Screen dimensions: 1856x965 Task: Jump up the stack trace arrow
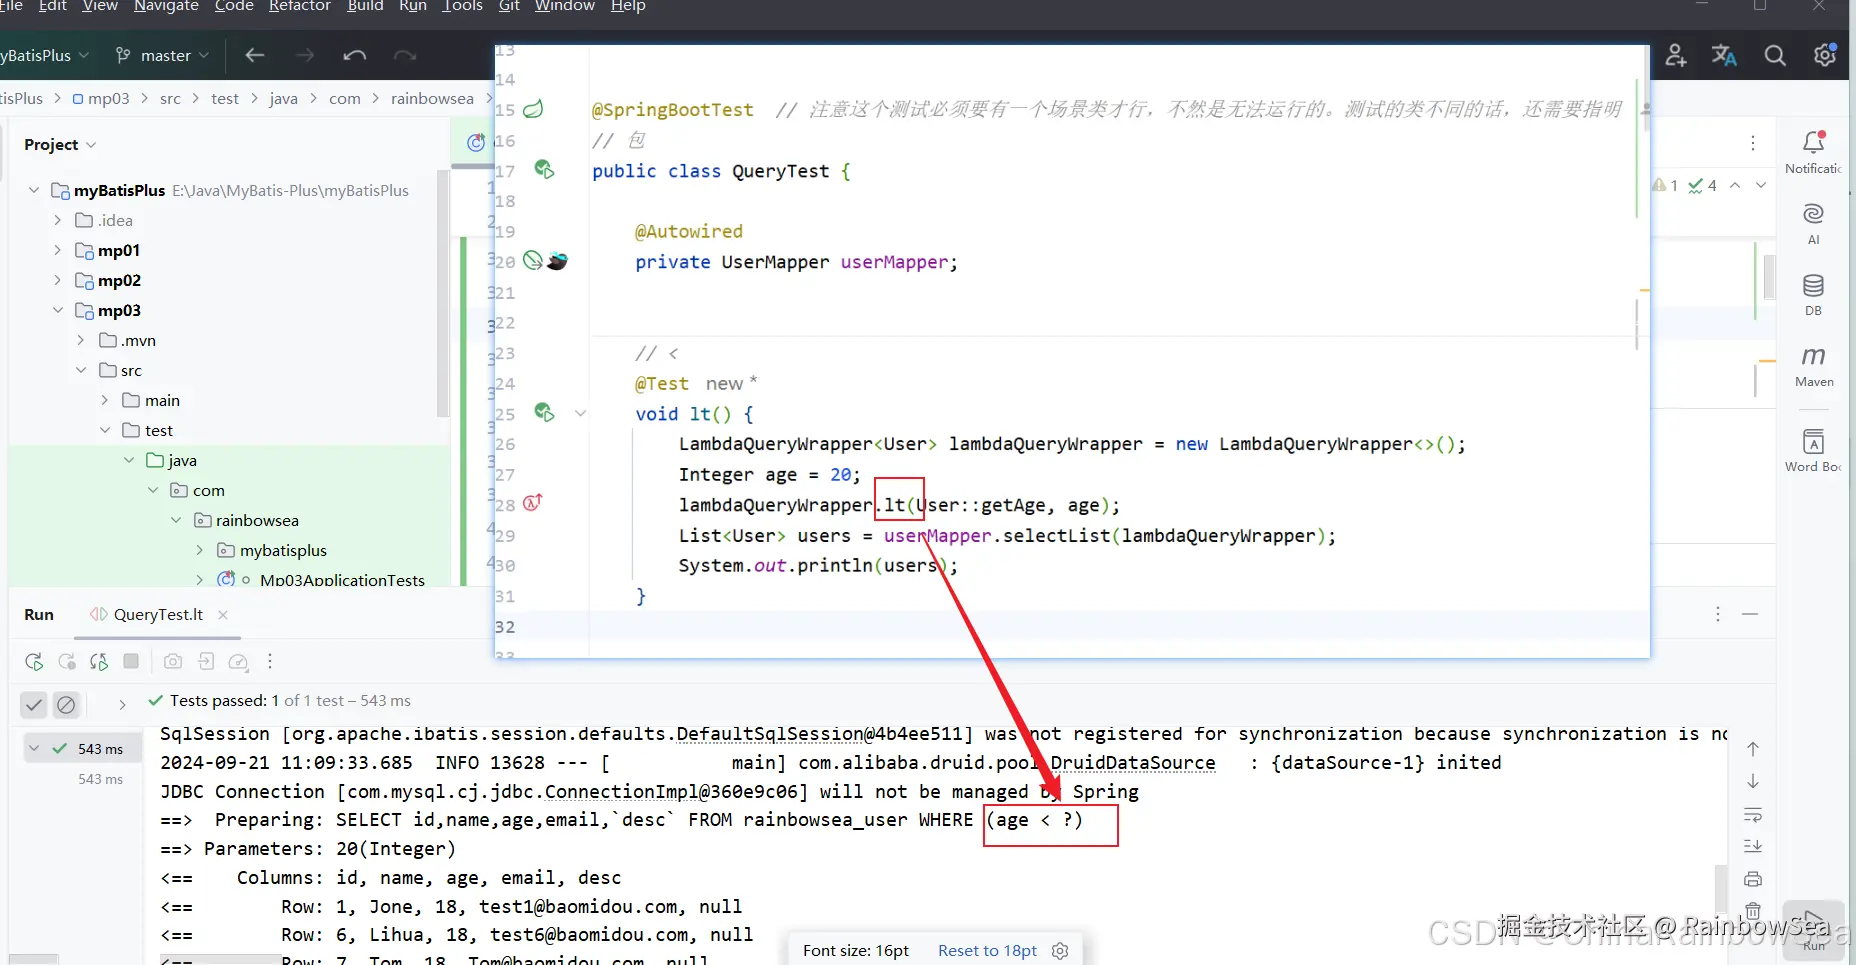coord(1753,749)
